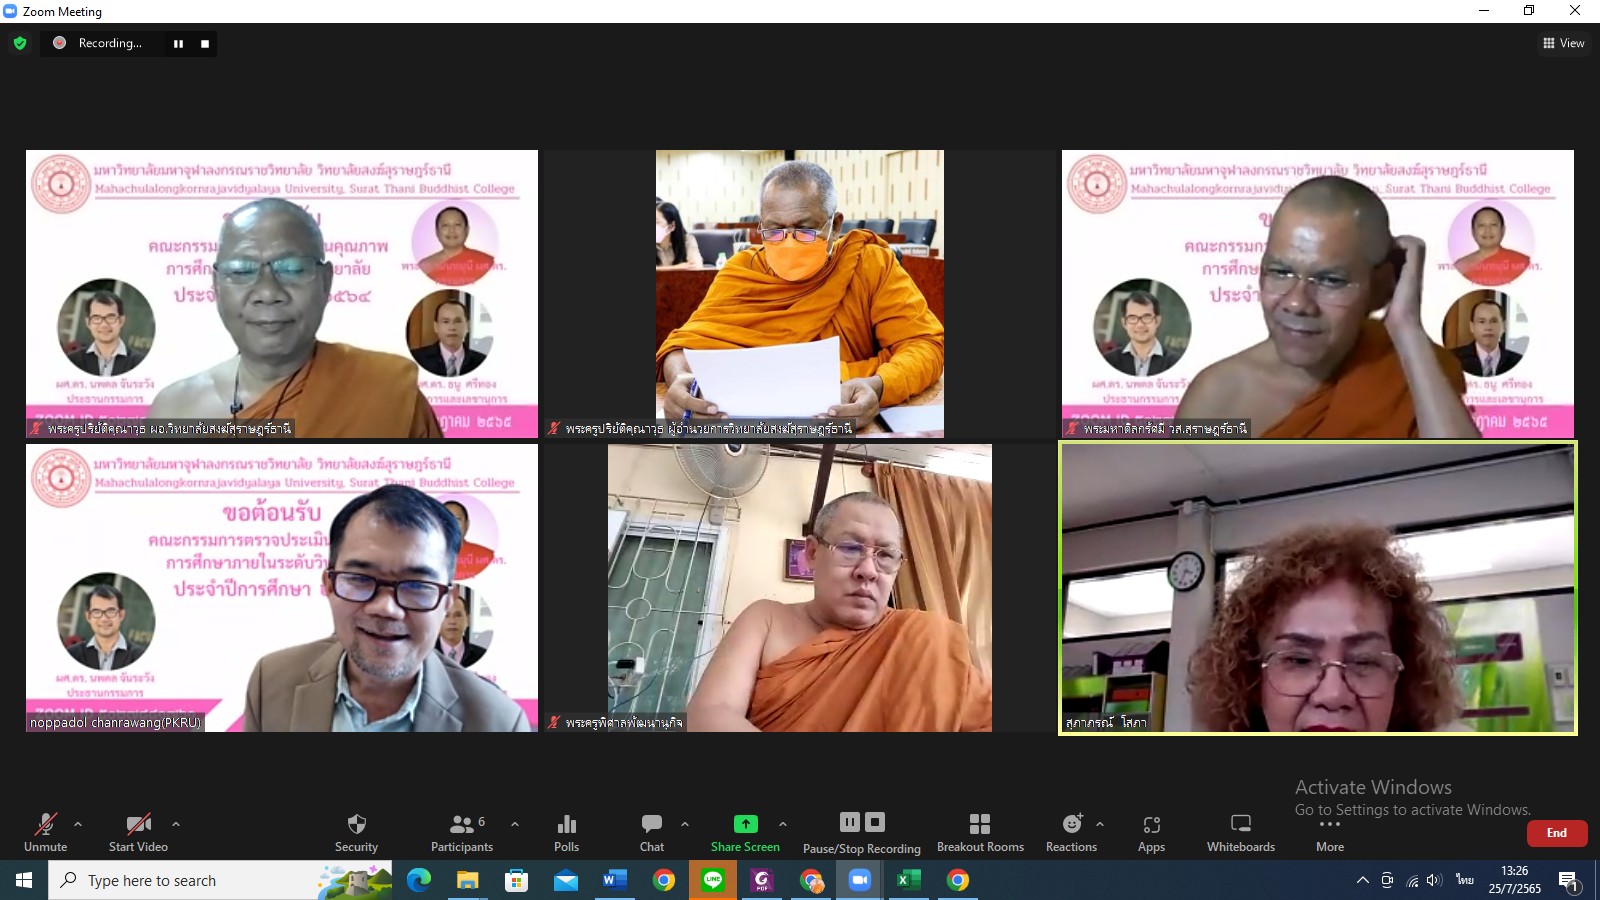Open the notification center icon

(1568, 881)
